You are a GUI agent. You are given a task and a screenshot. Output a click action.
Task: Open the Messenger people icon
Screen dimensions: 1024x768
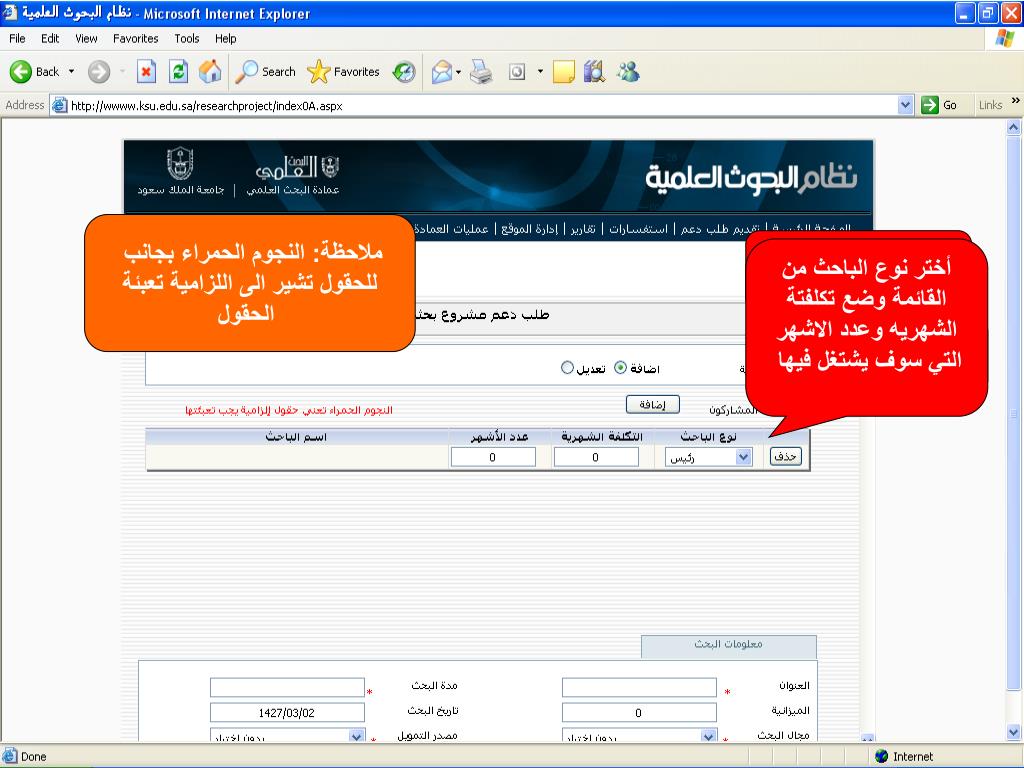click(x=628, y=72)
